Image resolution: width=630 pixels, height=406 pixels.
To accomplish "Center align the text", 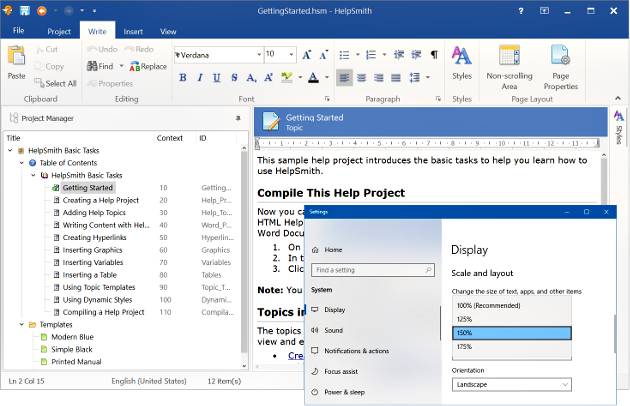I will [362, 78].
